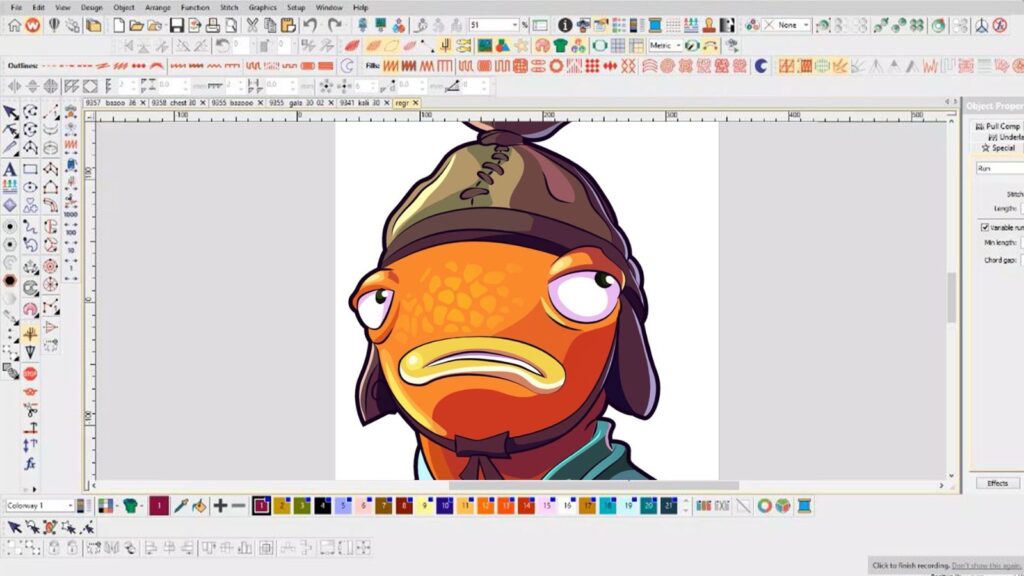Image resolution: width=1024 pixels, height=576 pixels.
Task: Toggle the Variable run checkbox
Action: (x=985, y=227)
